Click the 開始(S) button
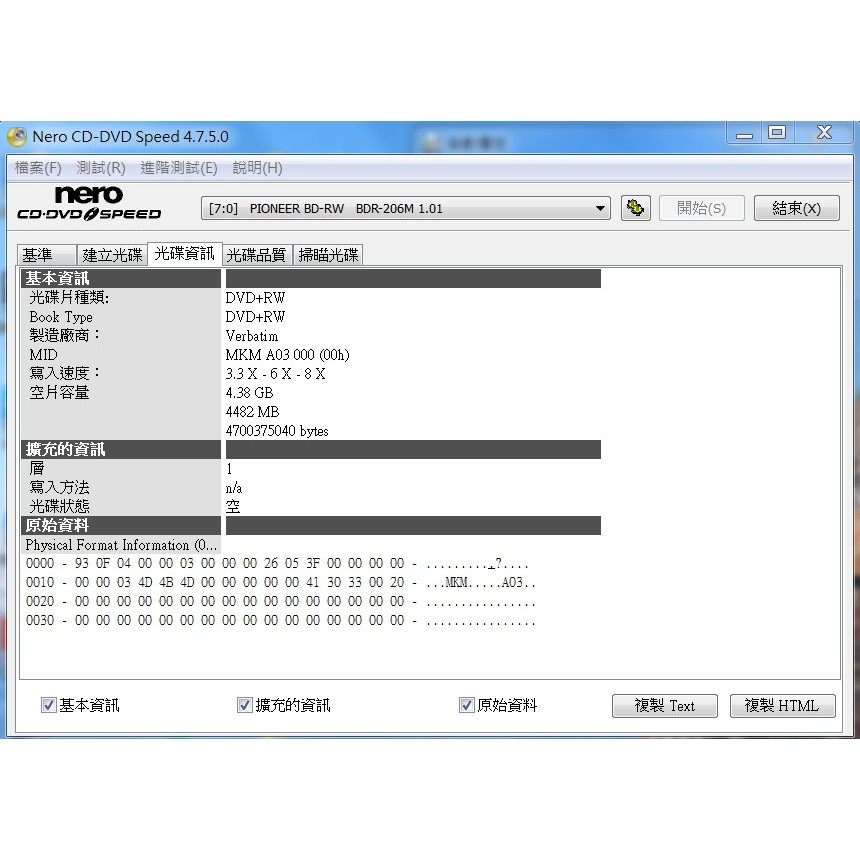 (x=701, y=208)
